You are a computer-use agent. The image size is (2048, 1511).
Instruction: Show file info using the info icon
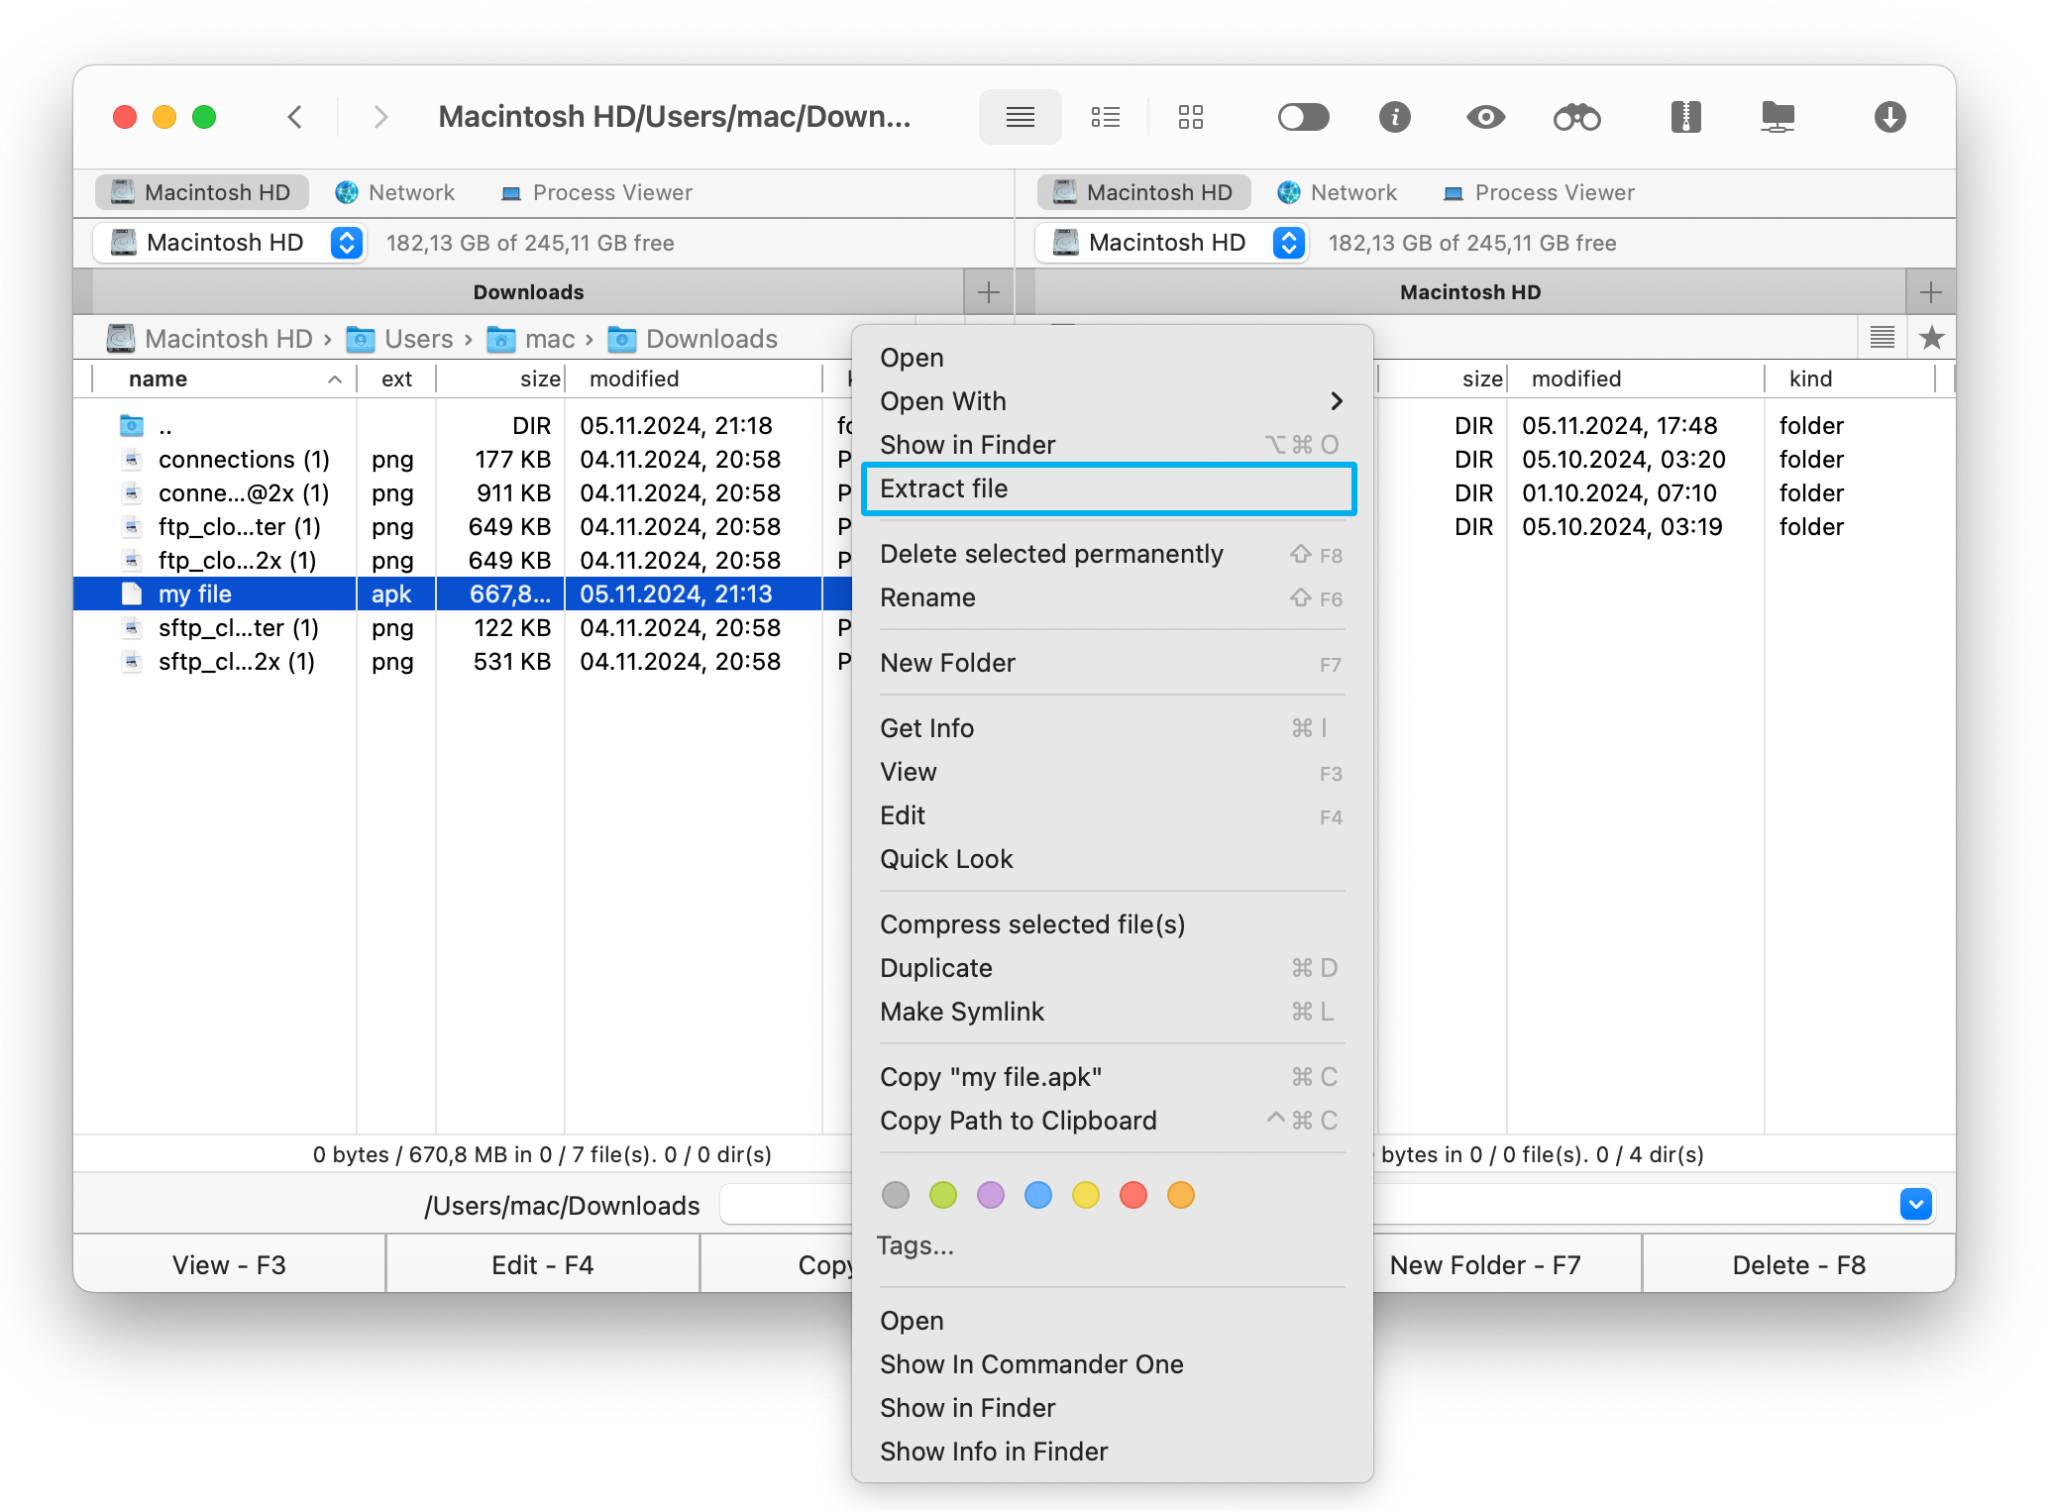pos(1396,117)
